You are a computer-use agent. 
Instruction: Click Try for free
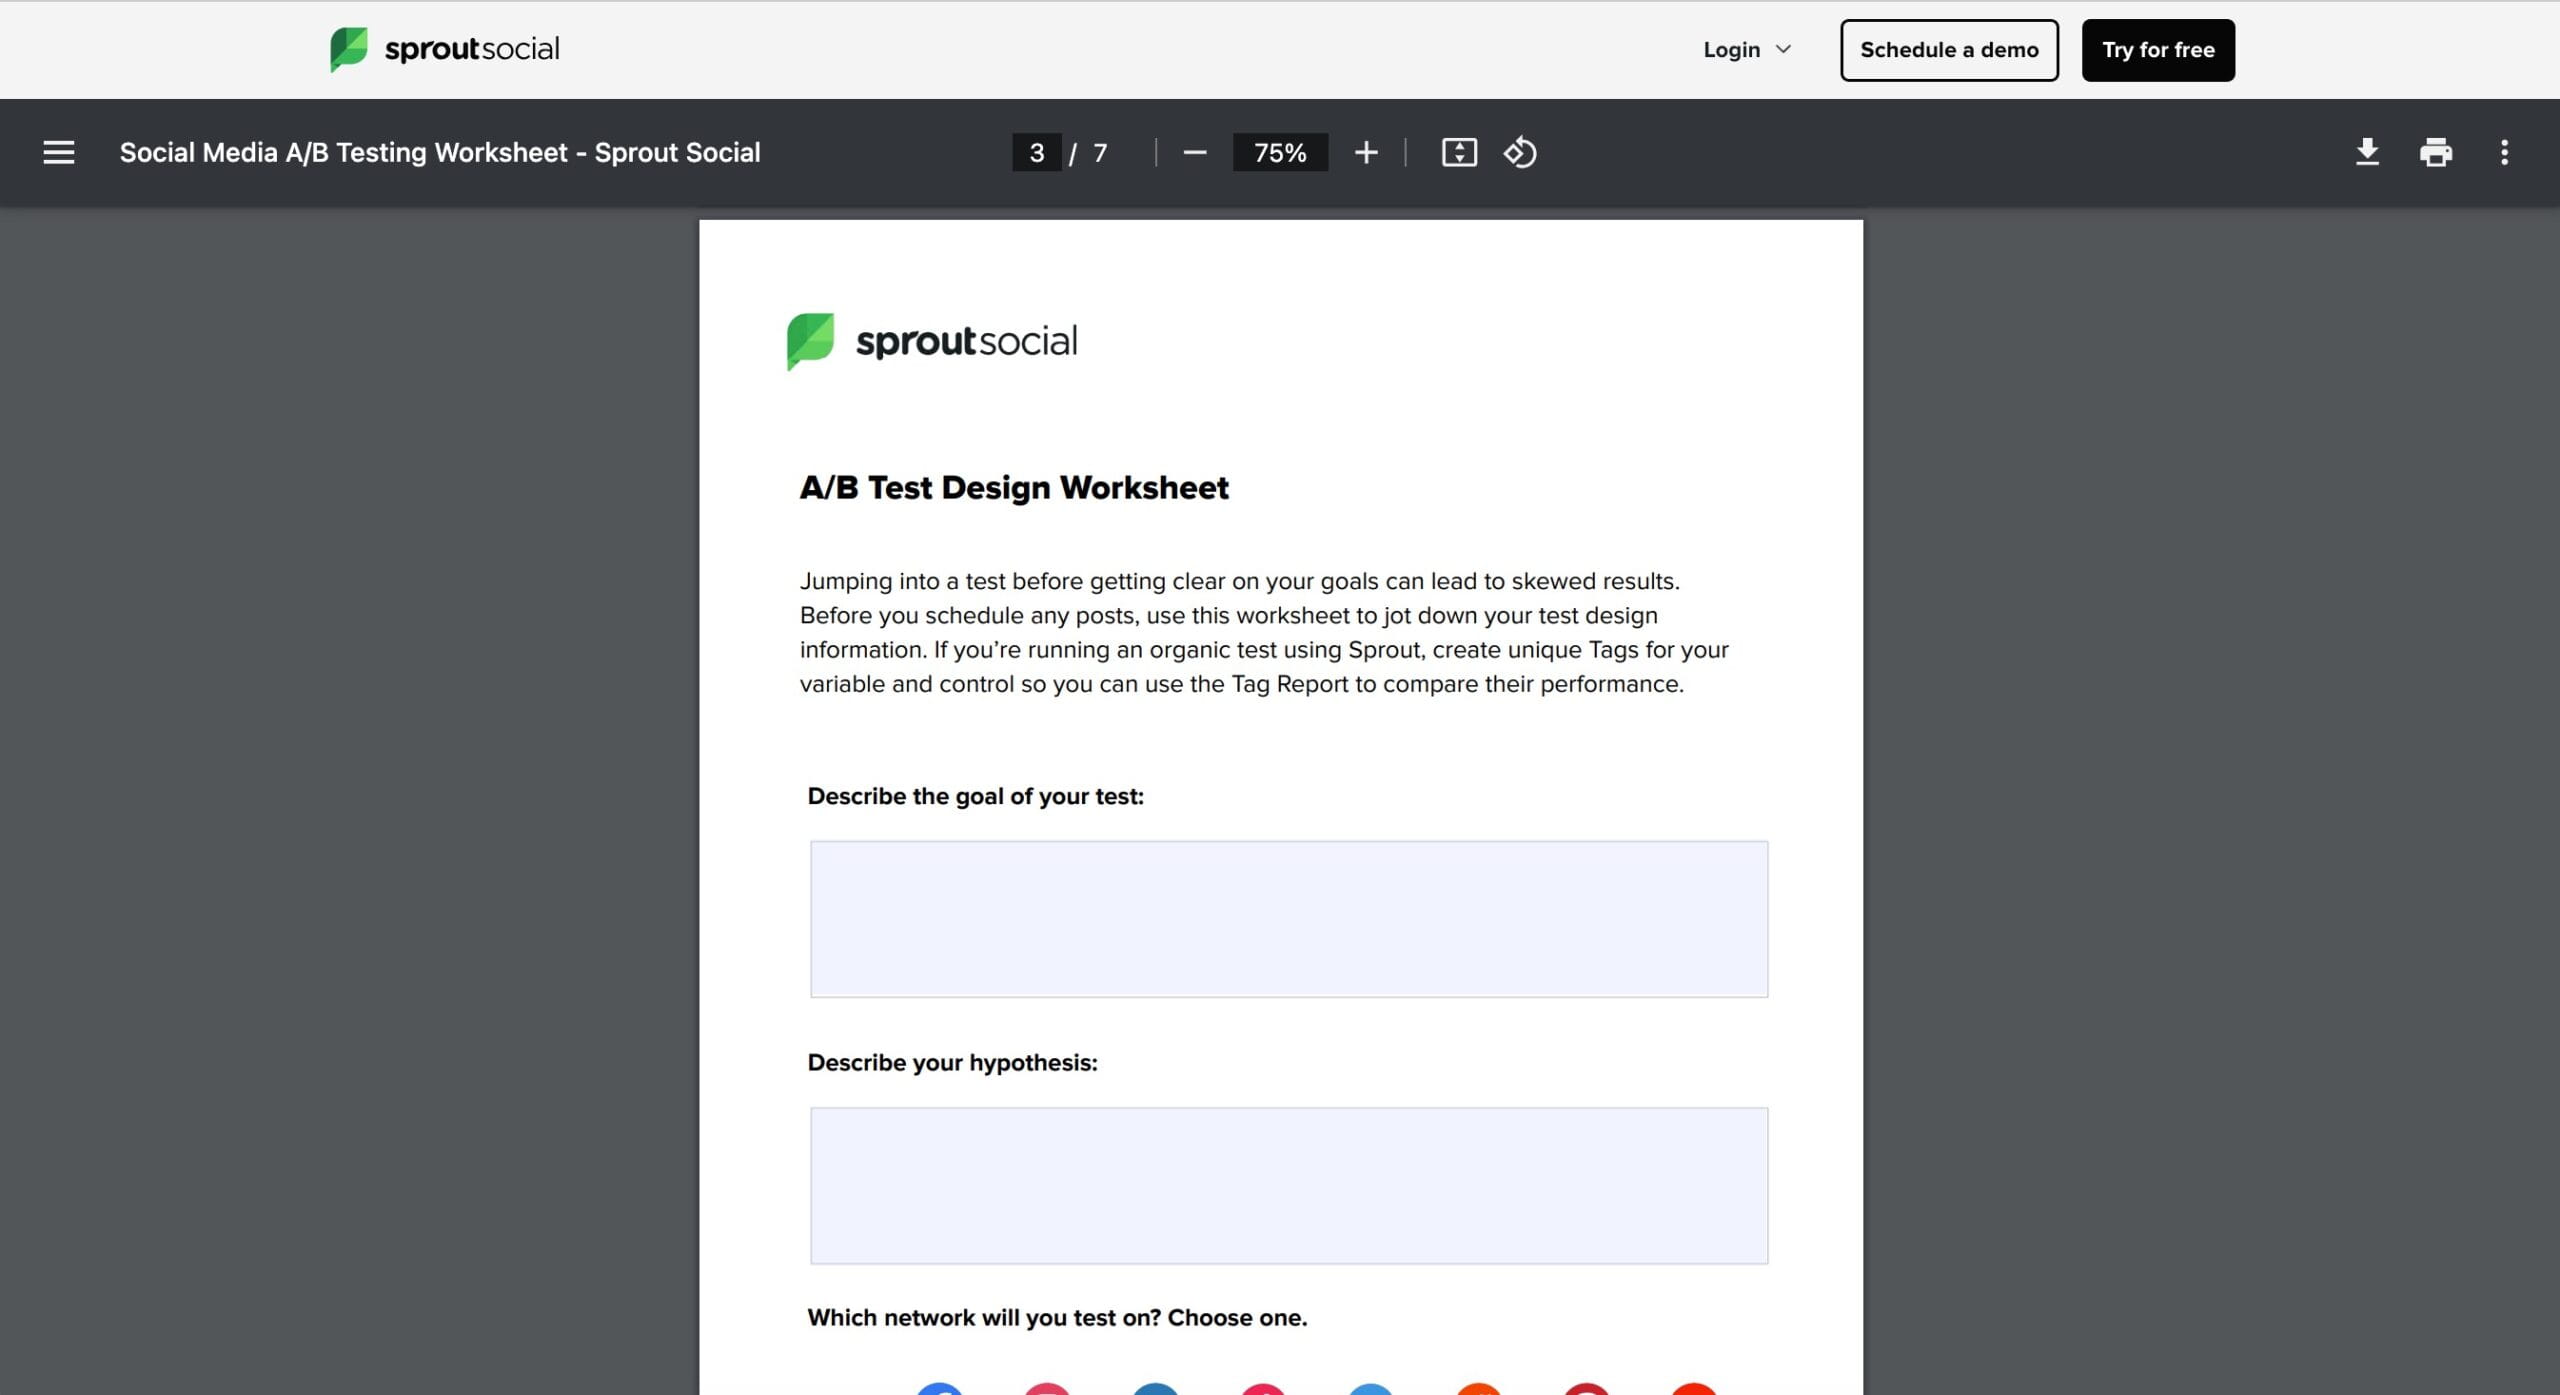tap(2157, 49)
